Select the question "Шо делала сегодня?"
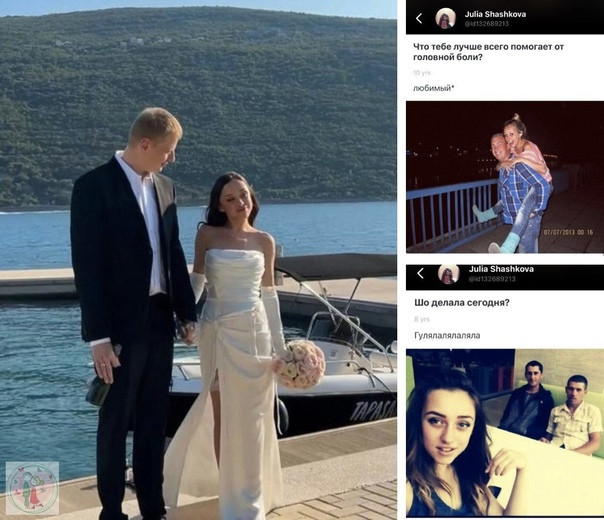 (461, 303)
